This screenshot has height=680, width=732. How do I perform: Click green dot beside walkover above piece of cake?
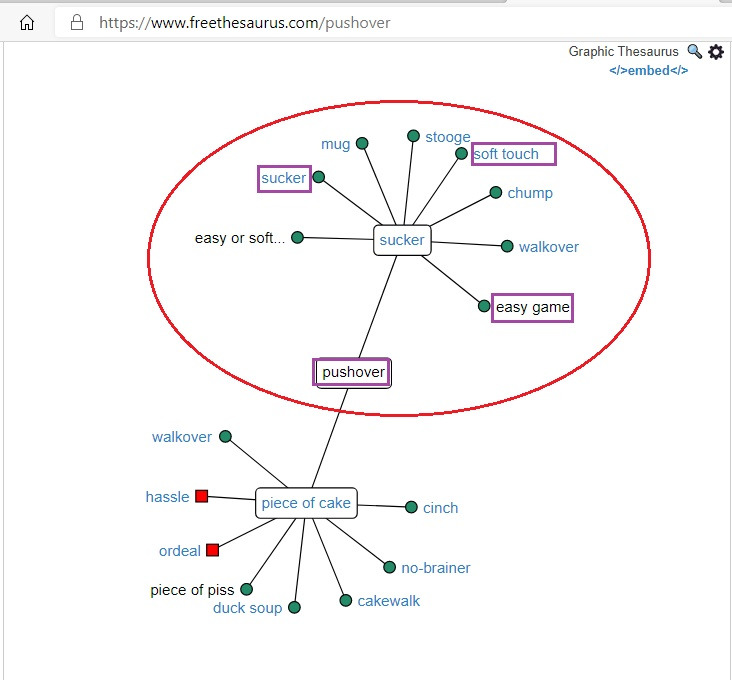[225, 436]
